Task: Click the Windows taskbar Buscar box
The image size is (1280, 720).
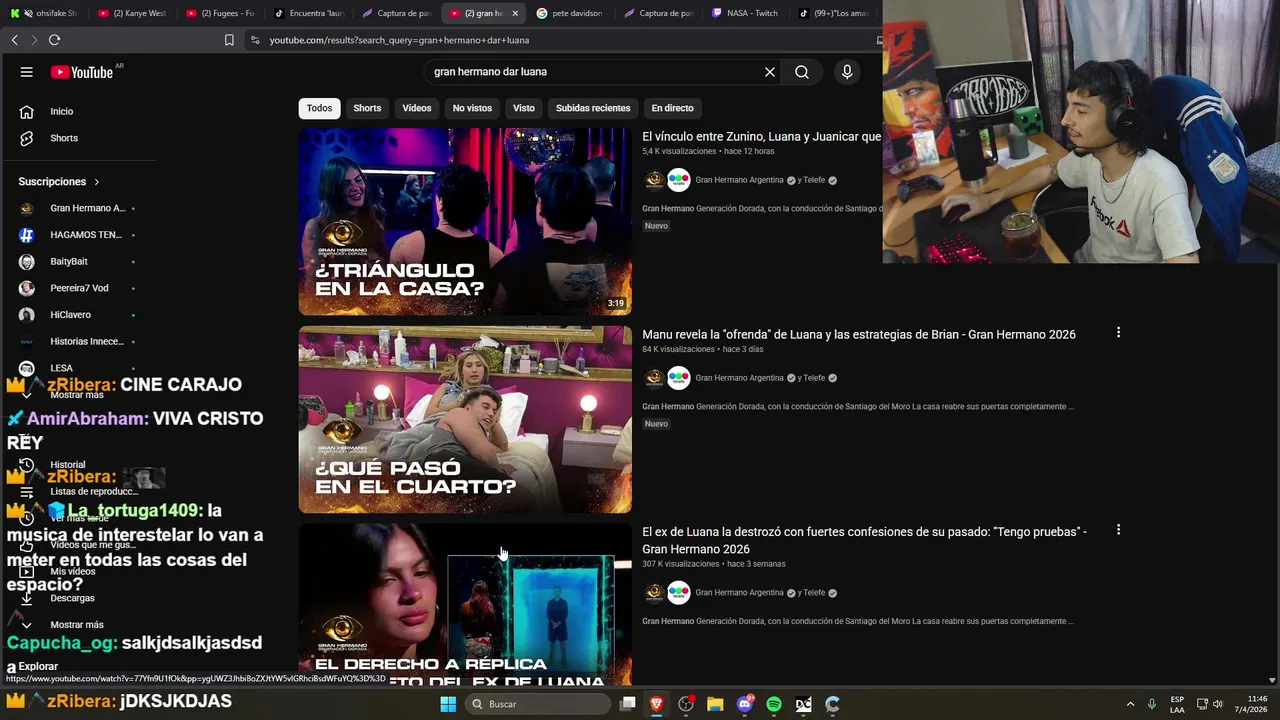Action: point(538,704)
